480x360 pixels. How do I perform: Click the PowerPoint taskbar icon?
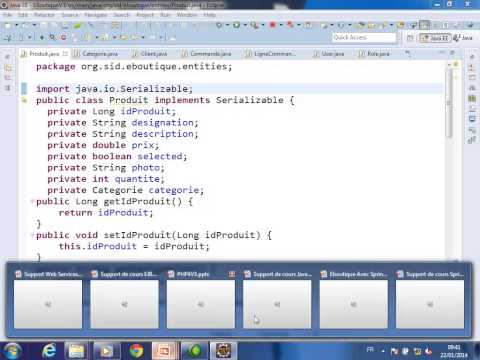[x=164, y=351]
